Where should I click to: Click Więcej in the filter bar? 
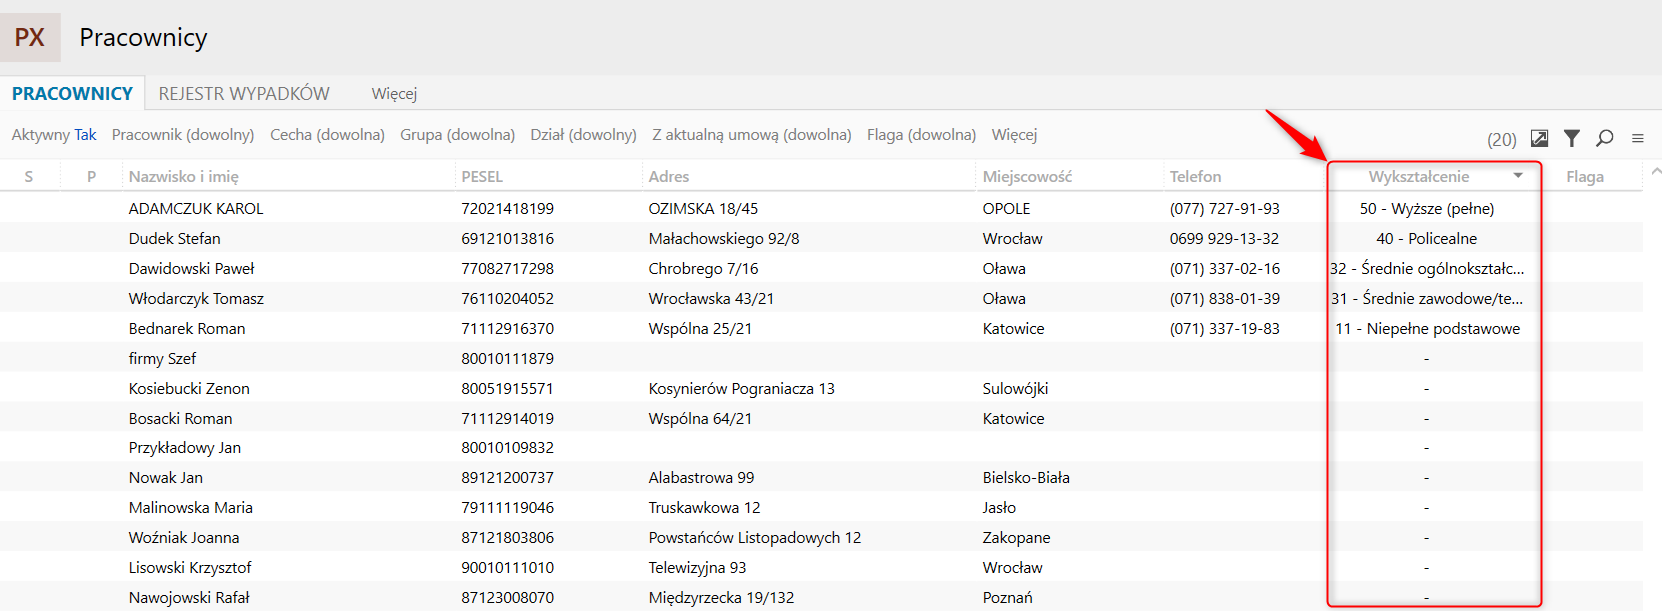pyautogui.click(x=1014, y=135)
